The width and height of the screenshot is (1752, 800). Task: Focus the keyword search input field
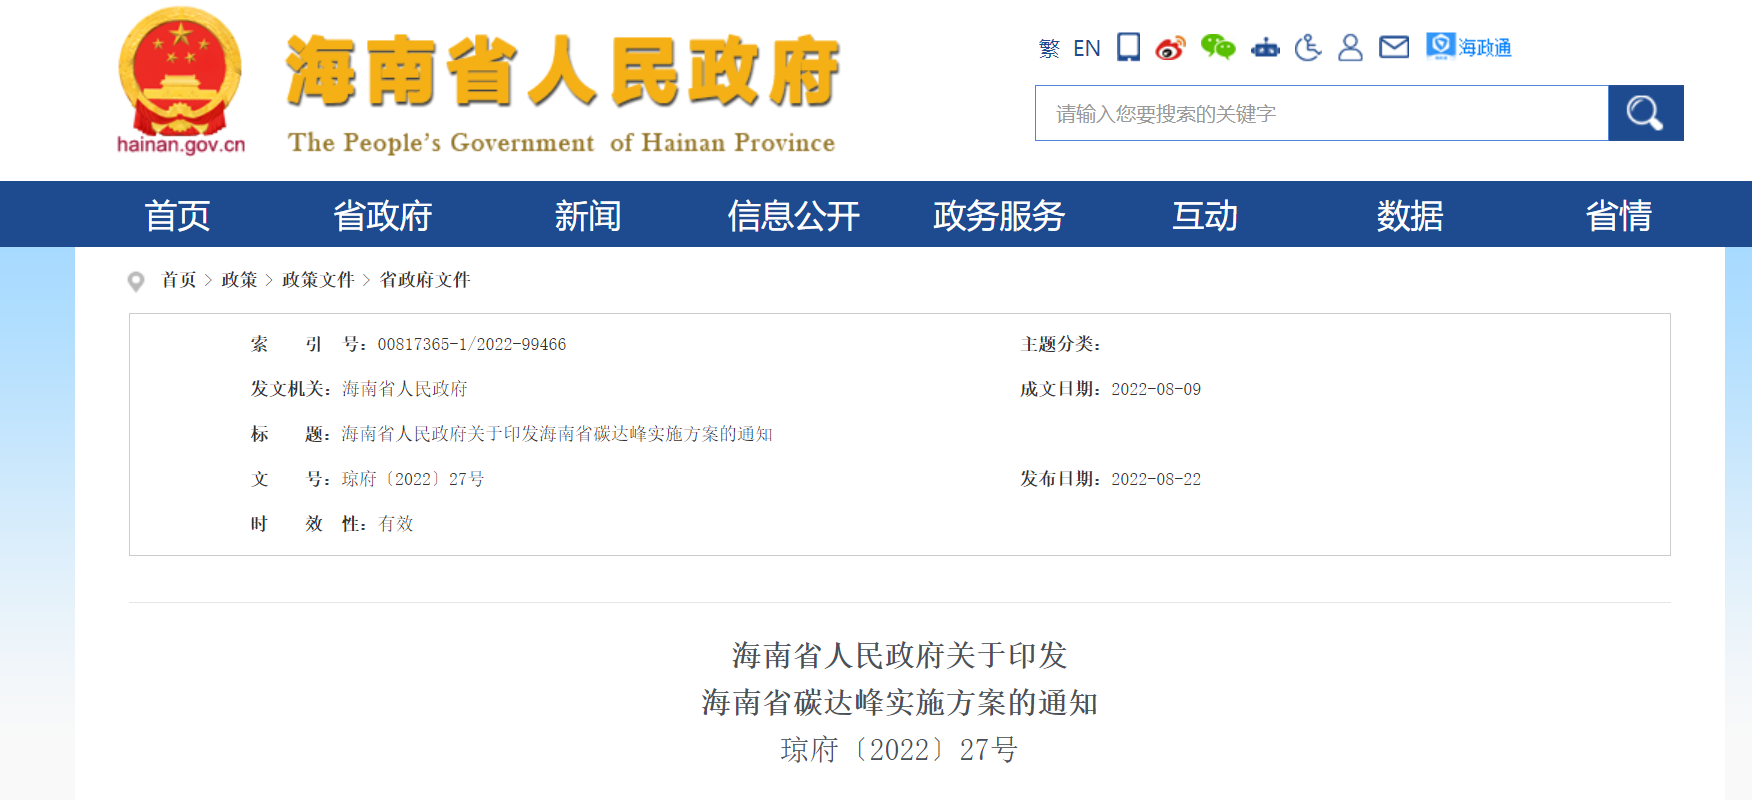pos(1320,113)
